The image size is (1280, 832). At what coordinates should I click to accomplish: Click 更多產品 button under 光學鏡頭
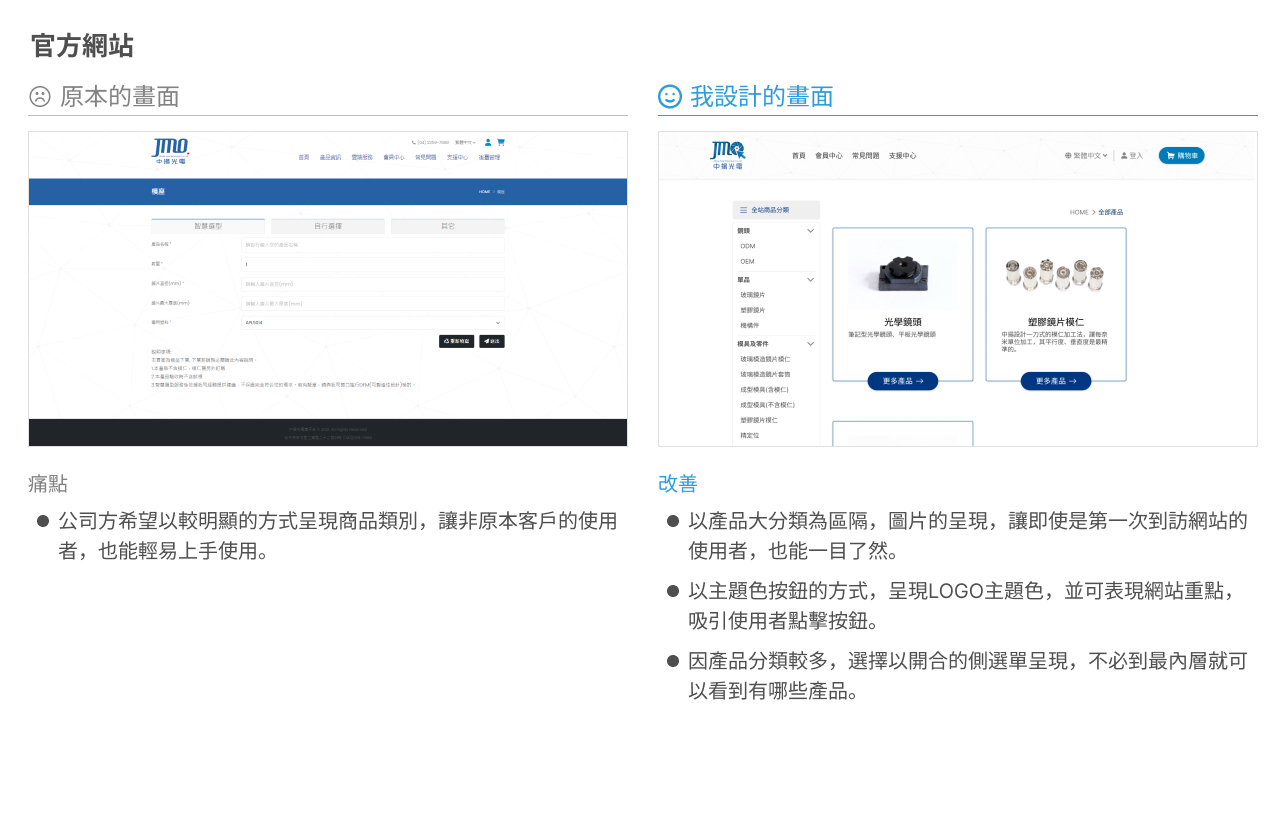[x=902, y=381]
